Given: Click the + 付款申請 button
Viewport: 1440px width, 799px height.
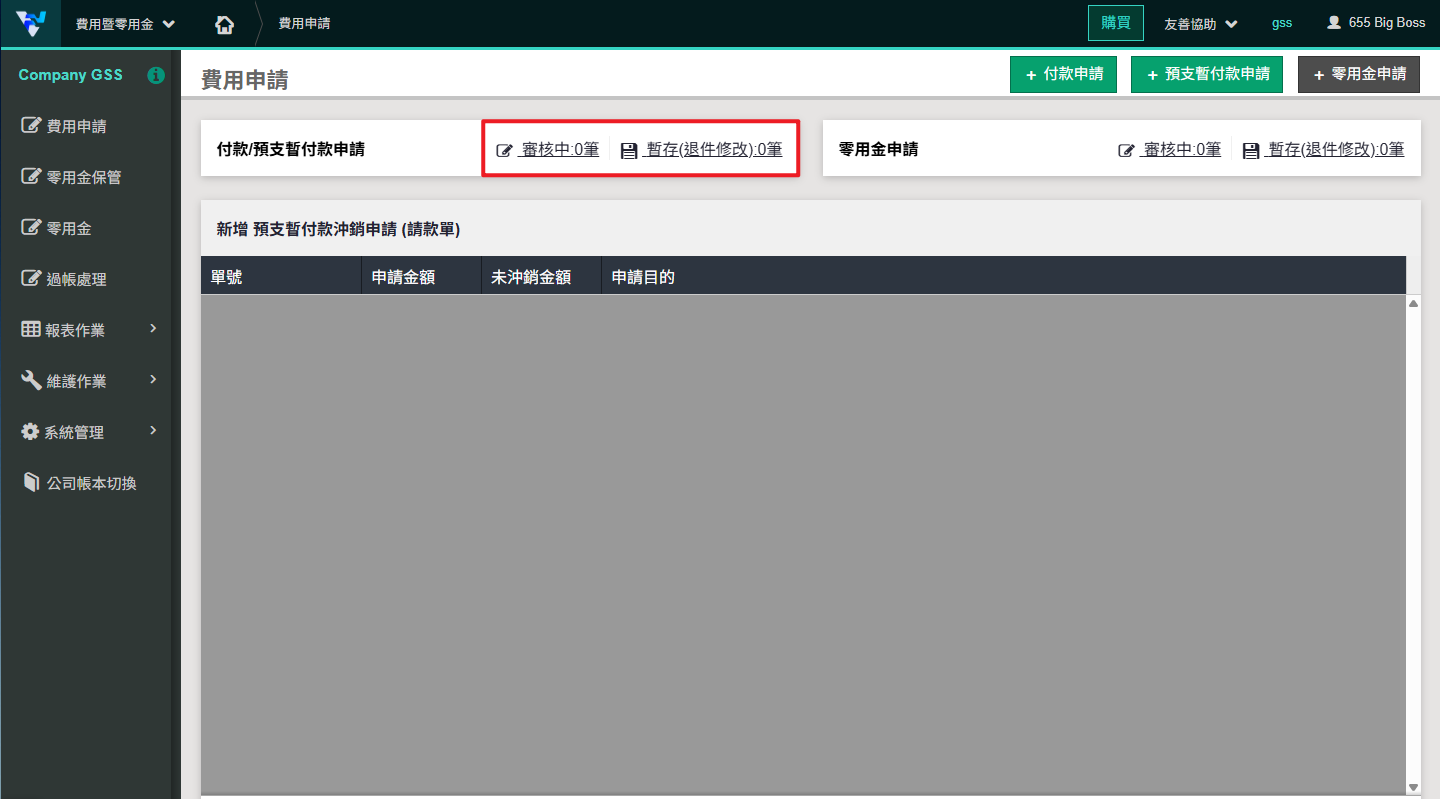Looking at the screenshot, I should pyautogui.click(x=1063, y=75).
